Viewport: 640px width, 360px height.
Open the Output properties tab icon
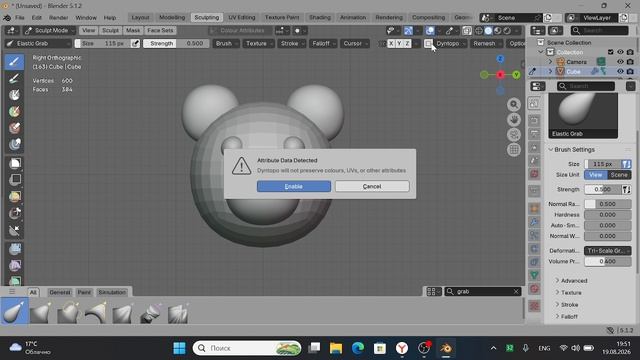click(534, 134)
